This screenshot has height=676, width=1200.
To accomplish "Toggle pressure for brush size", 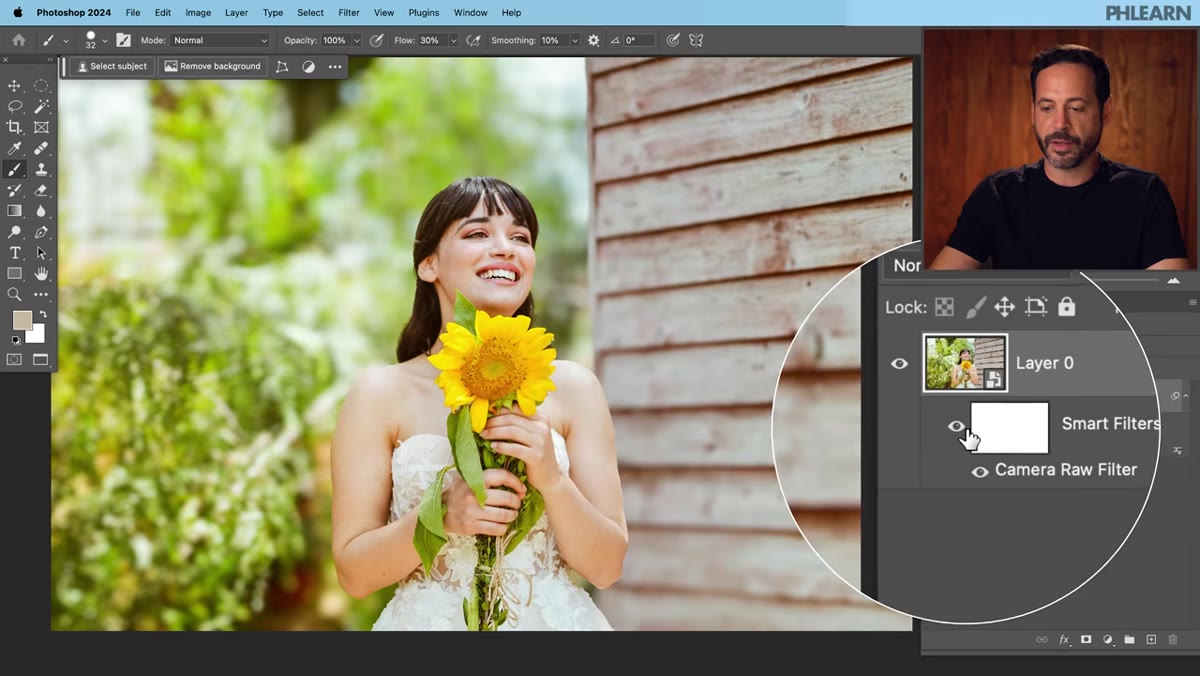I will tap(673, 40).
